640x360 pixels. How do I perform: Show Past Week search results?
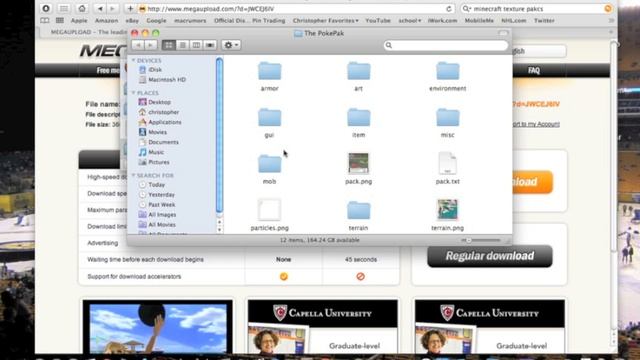[x=157, y=204]
